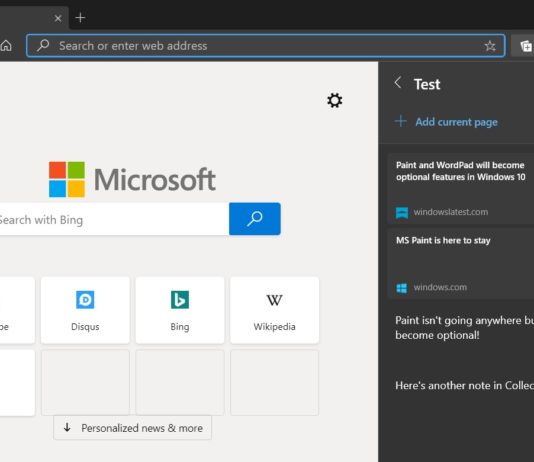This screenshot has height=462, width=534.
Task: Click the Add current page link
Action: (x=456, y=122)
